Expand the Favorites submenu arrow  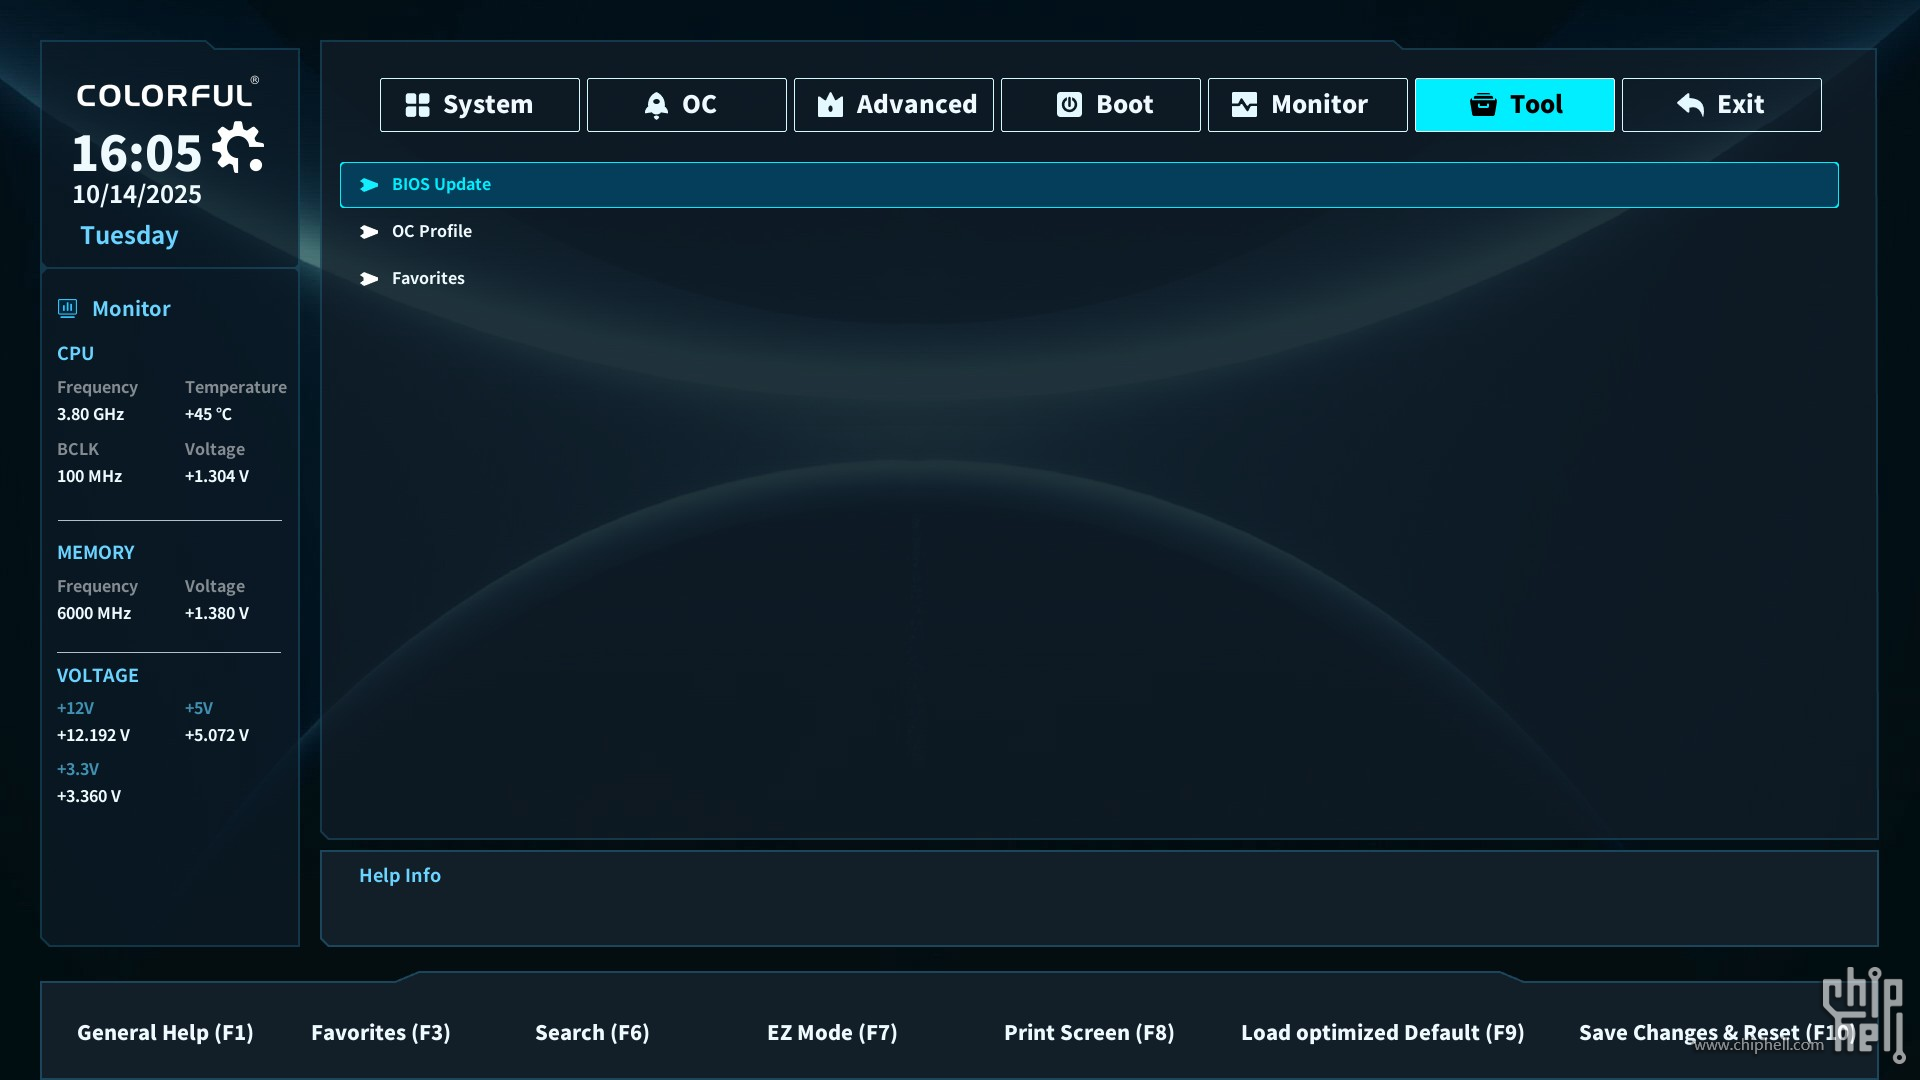coord(369,279)
